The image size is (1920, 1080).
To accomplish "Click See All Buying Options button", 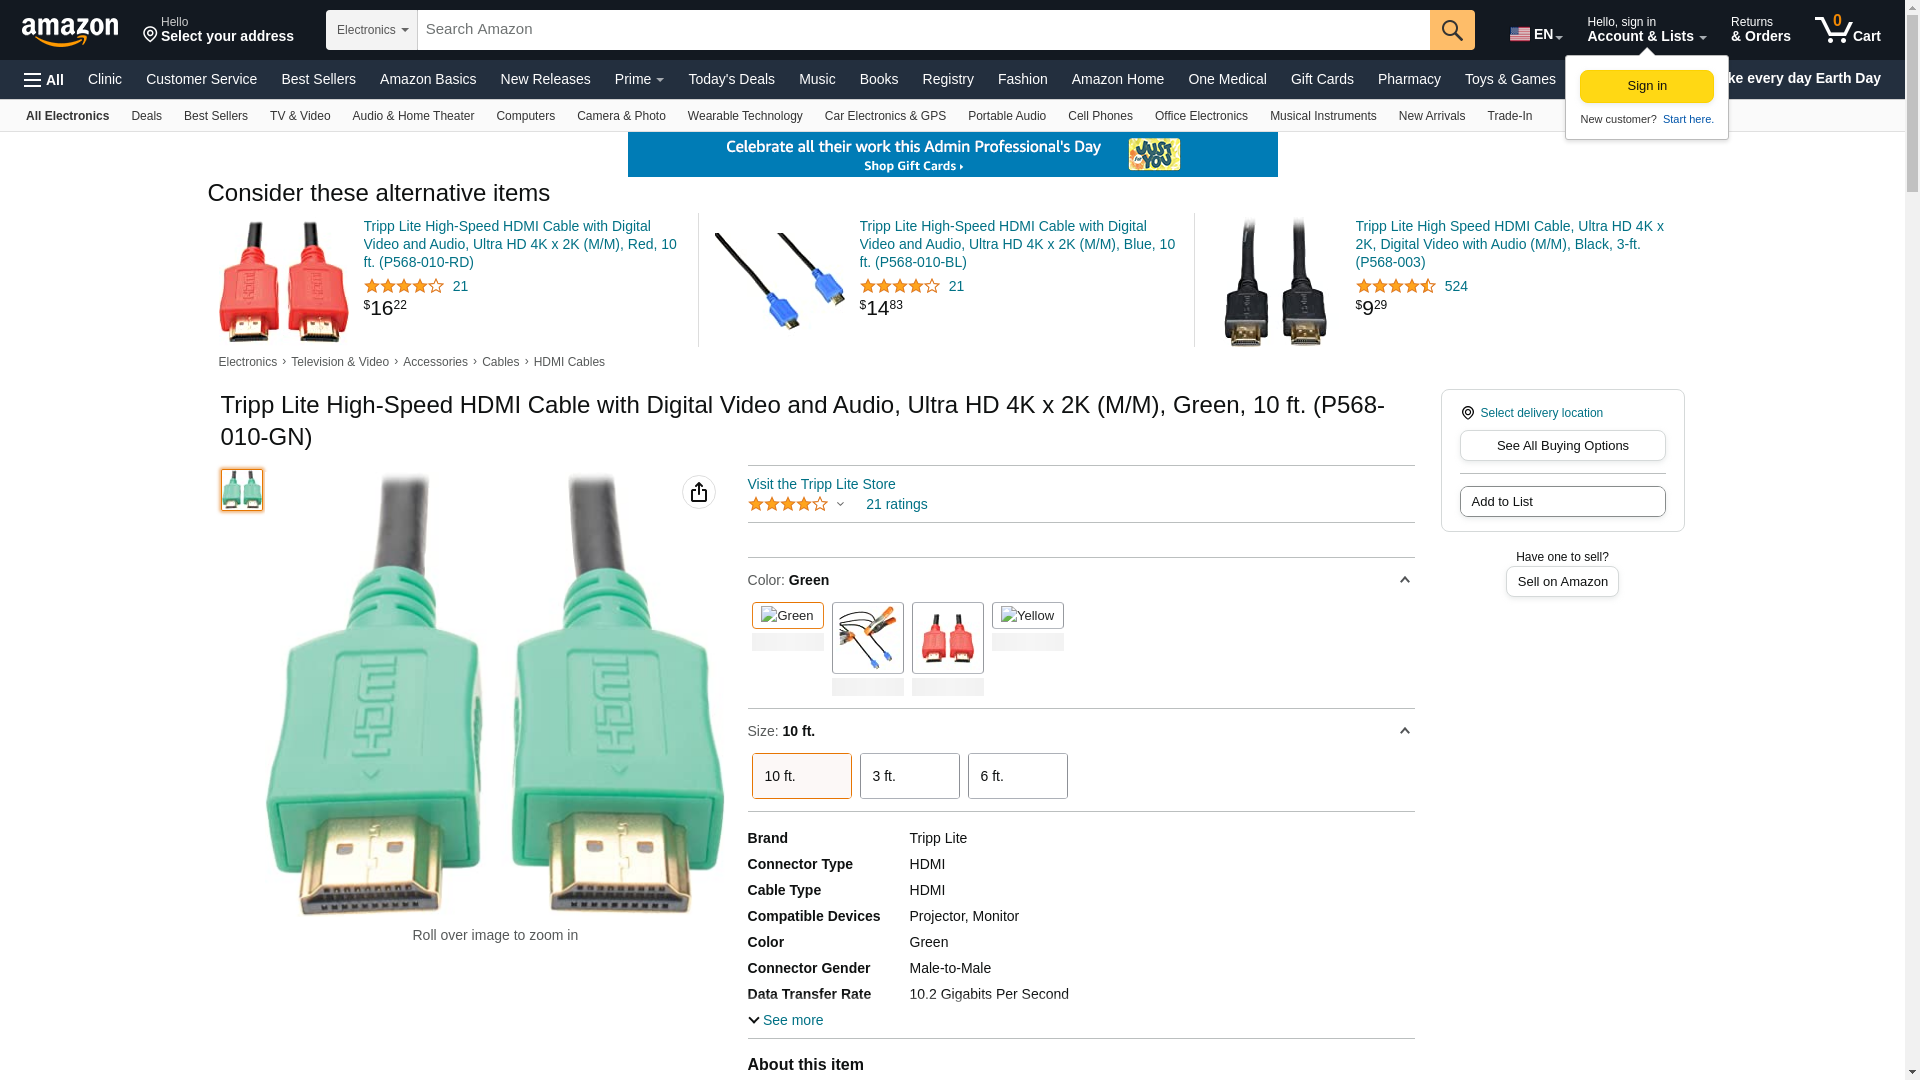I will point(1562,446).
